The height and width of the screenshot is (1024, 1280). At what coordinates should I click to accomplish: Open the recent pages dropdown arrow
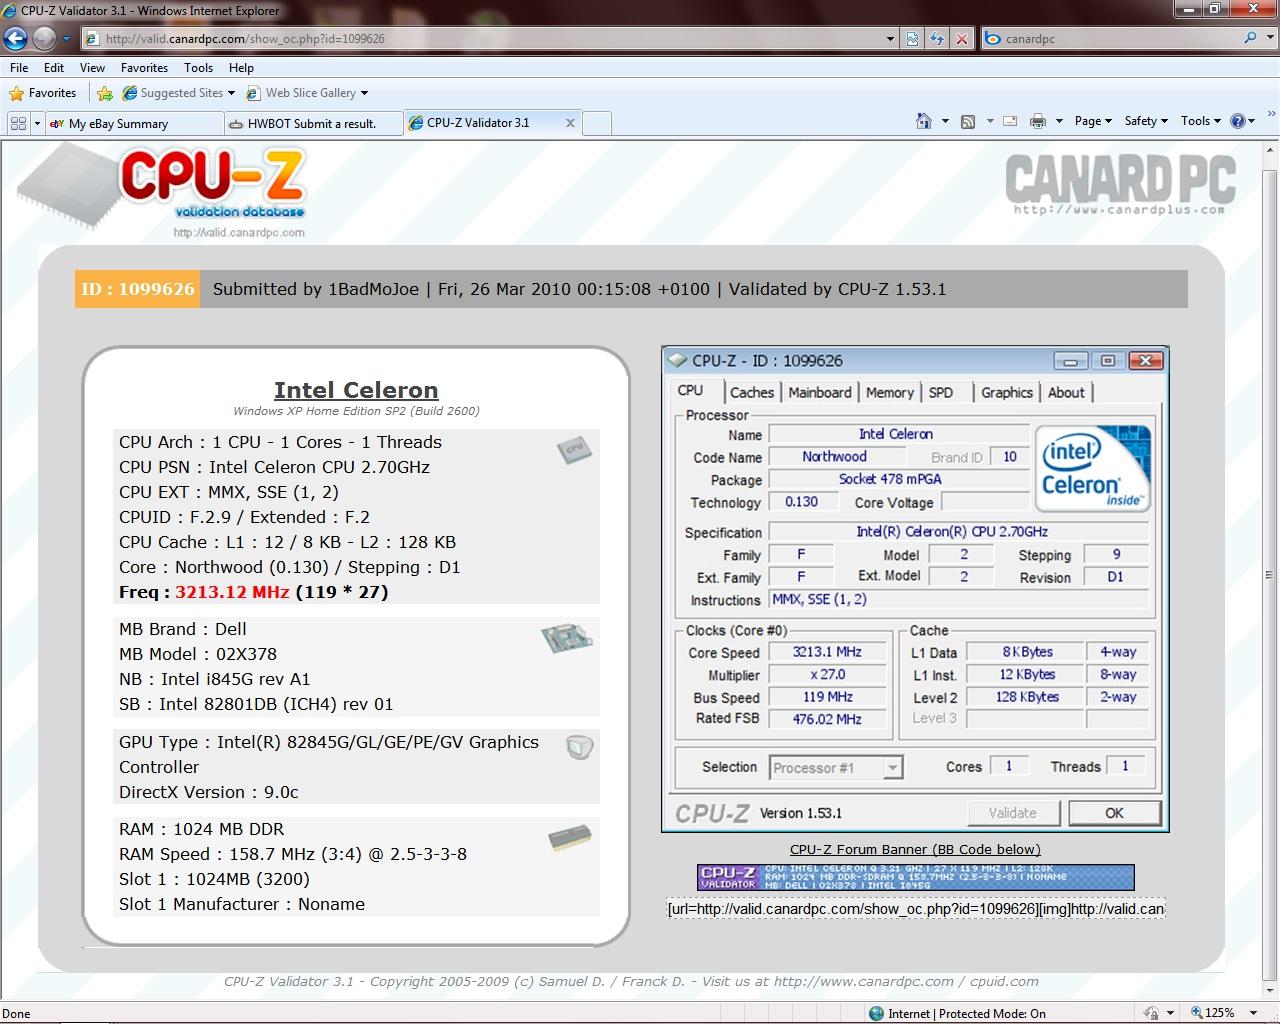point(67,39)
